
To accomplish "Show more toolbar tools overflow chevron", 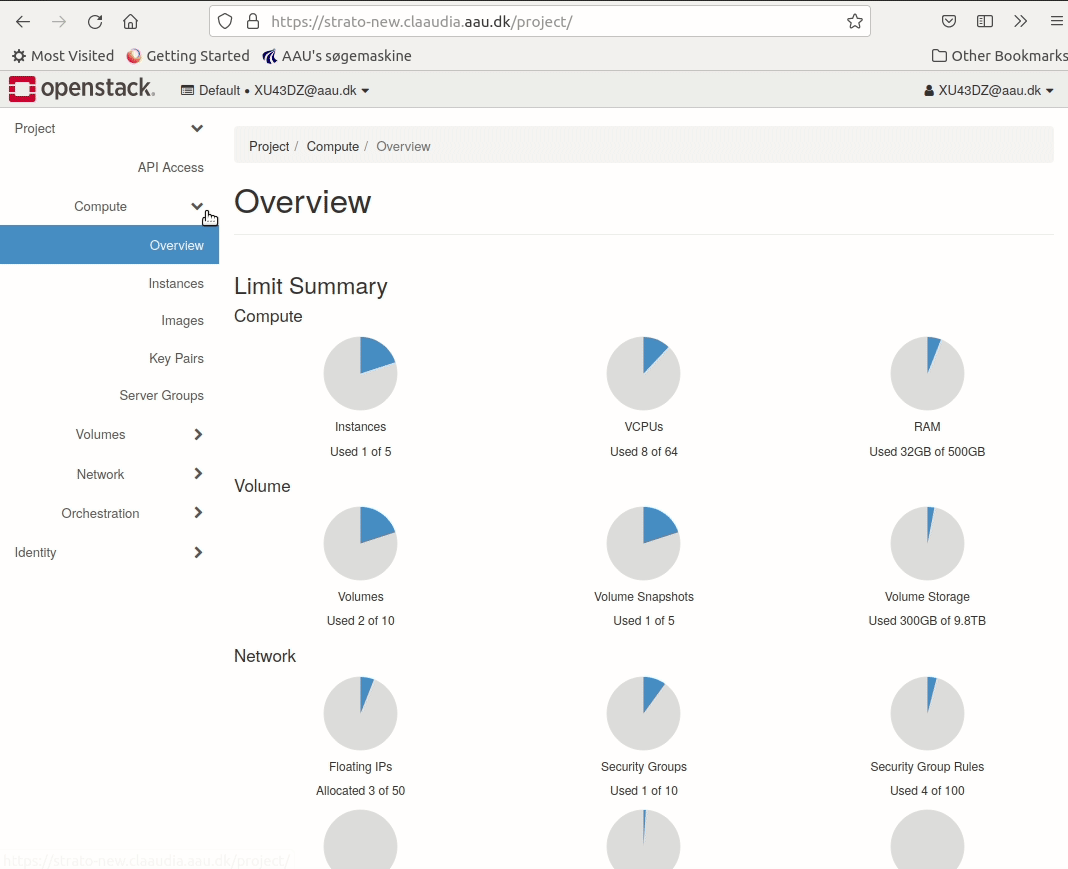I will point(1020,21).
